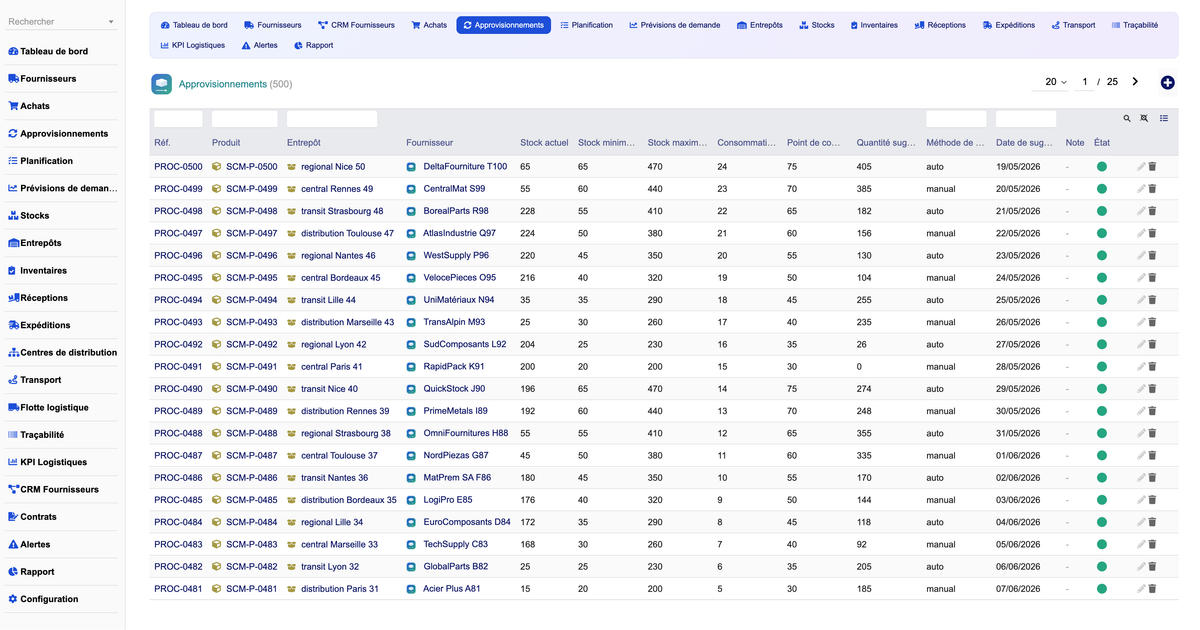Open the PROC-0482 reference link
1200x630 pixels.
pyautogui.click(x=178, y=567)
